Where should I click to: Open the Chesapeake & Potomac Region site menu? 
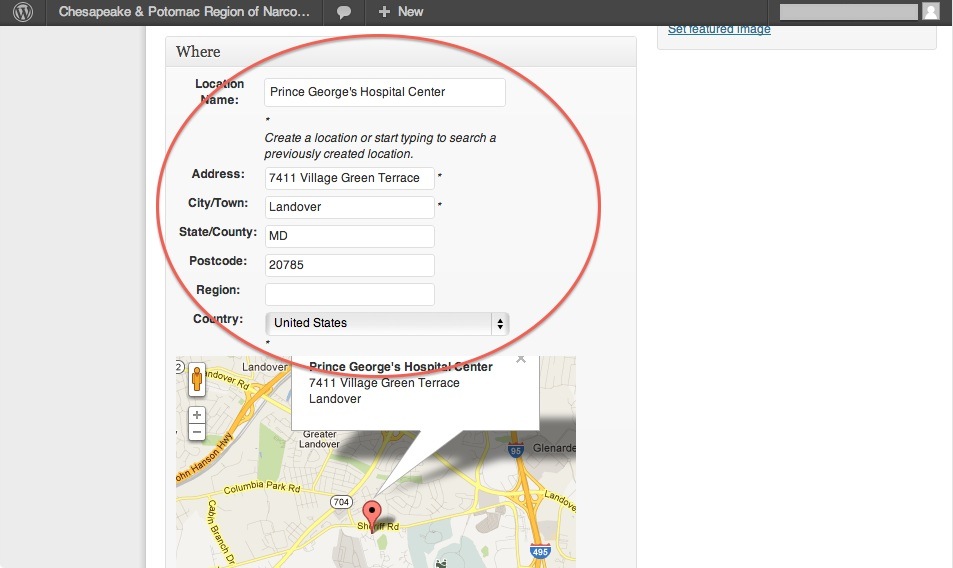(x=184, y=12)
